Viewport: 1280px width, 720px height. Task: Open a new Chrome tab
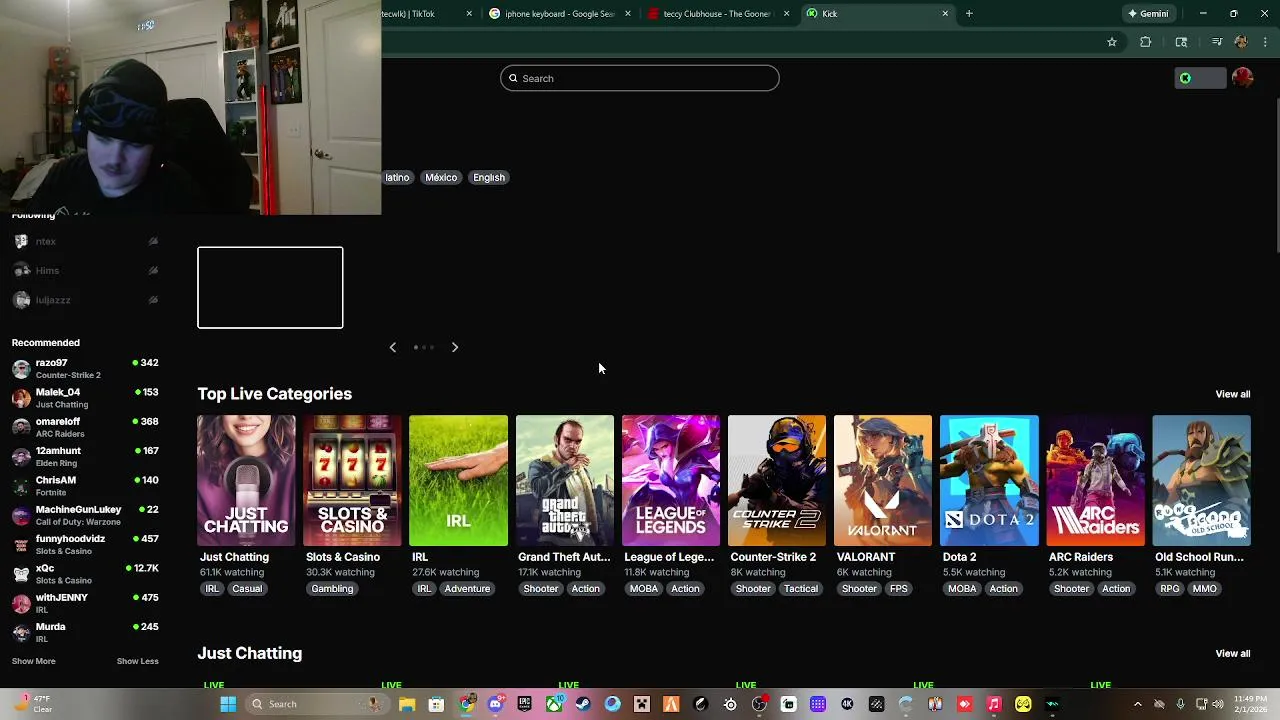969,14
